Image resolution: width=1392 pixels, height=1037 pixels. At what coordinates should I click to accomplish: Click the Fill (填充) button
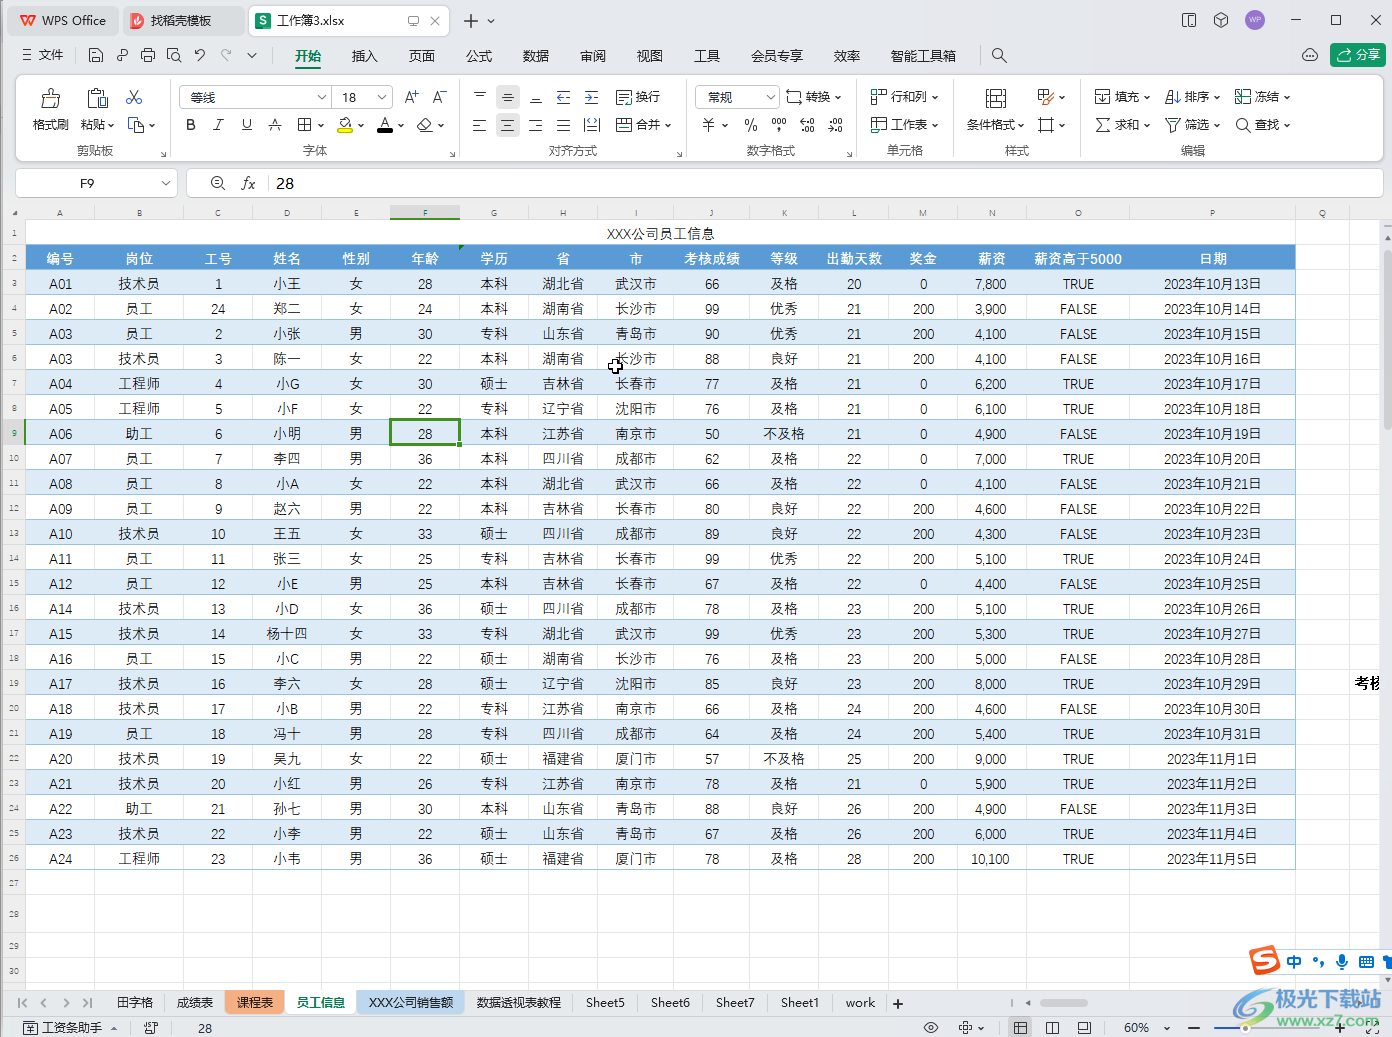1122,97
